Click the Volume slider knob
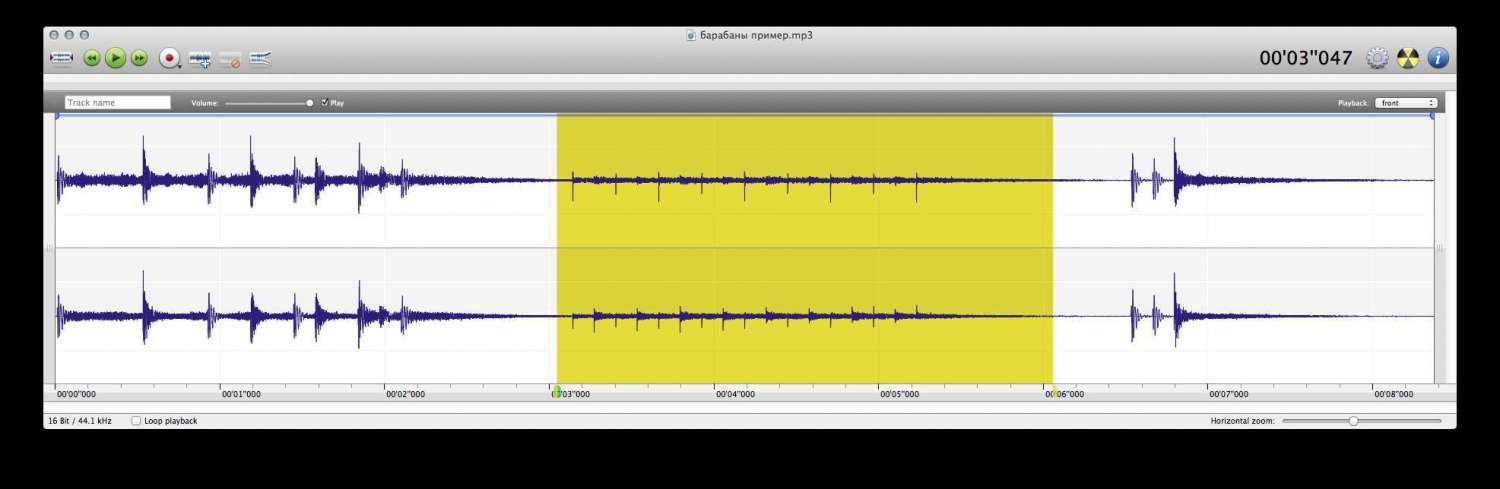The height and width of the screenshot is (489, 1500). tap(310, 102)
